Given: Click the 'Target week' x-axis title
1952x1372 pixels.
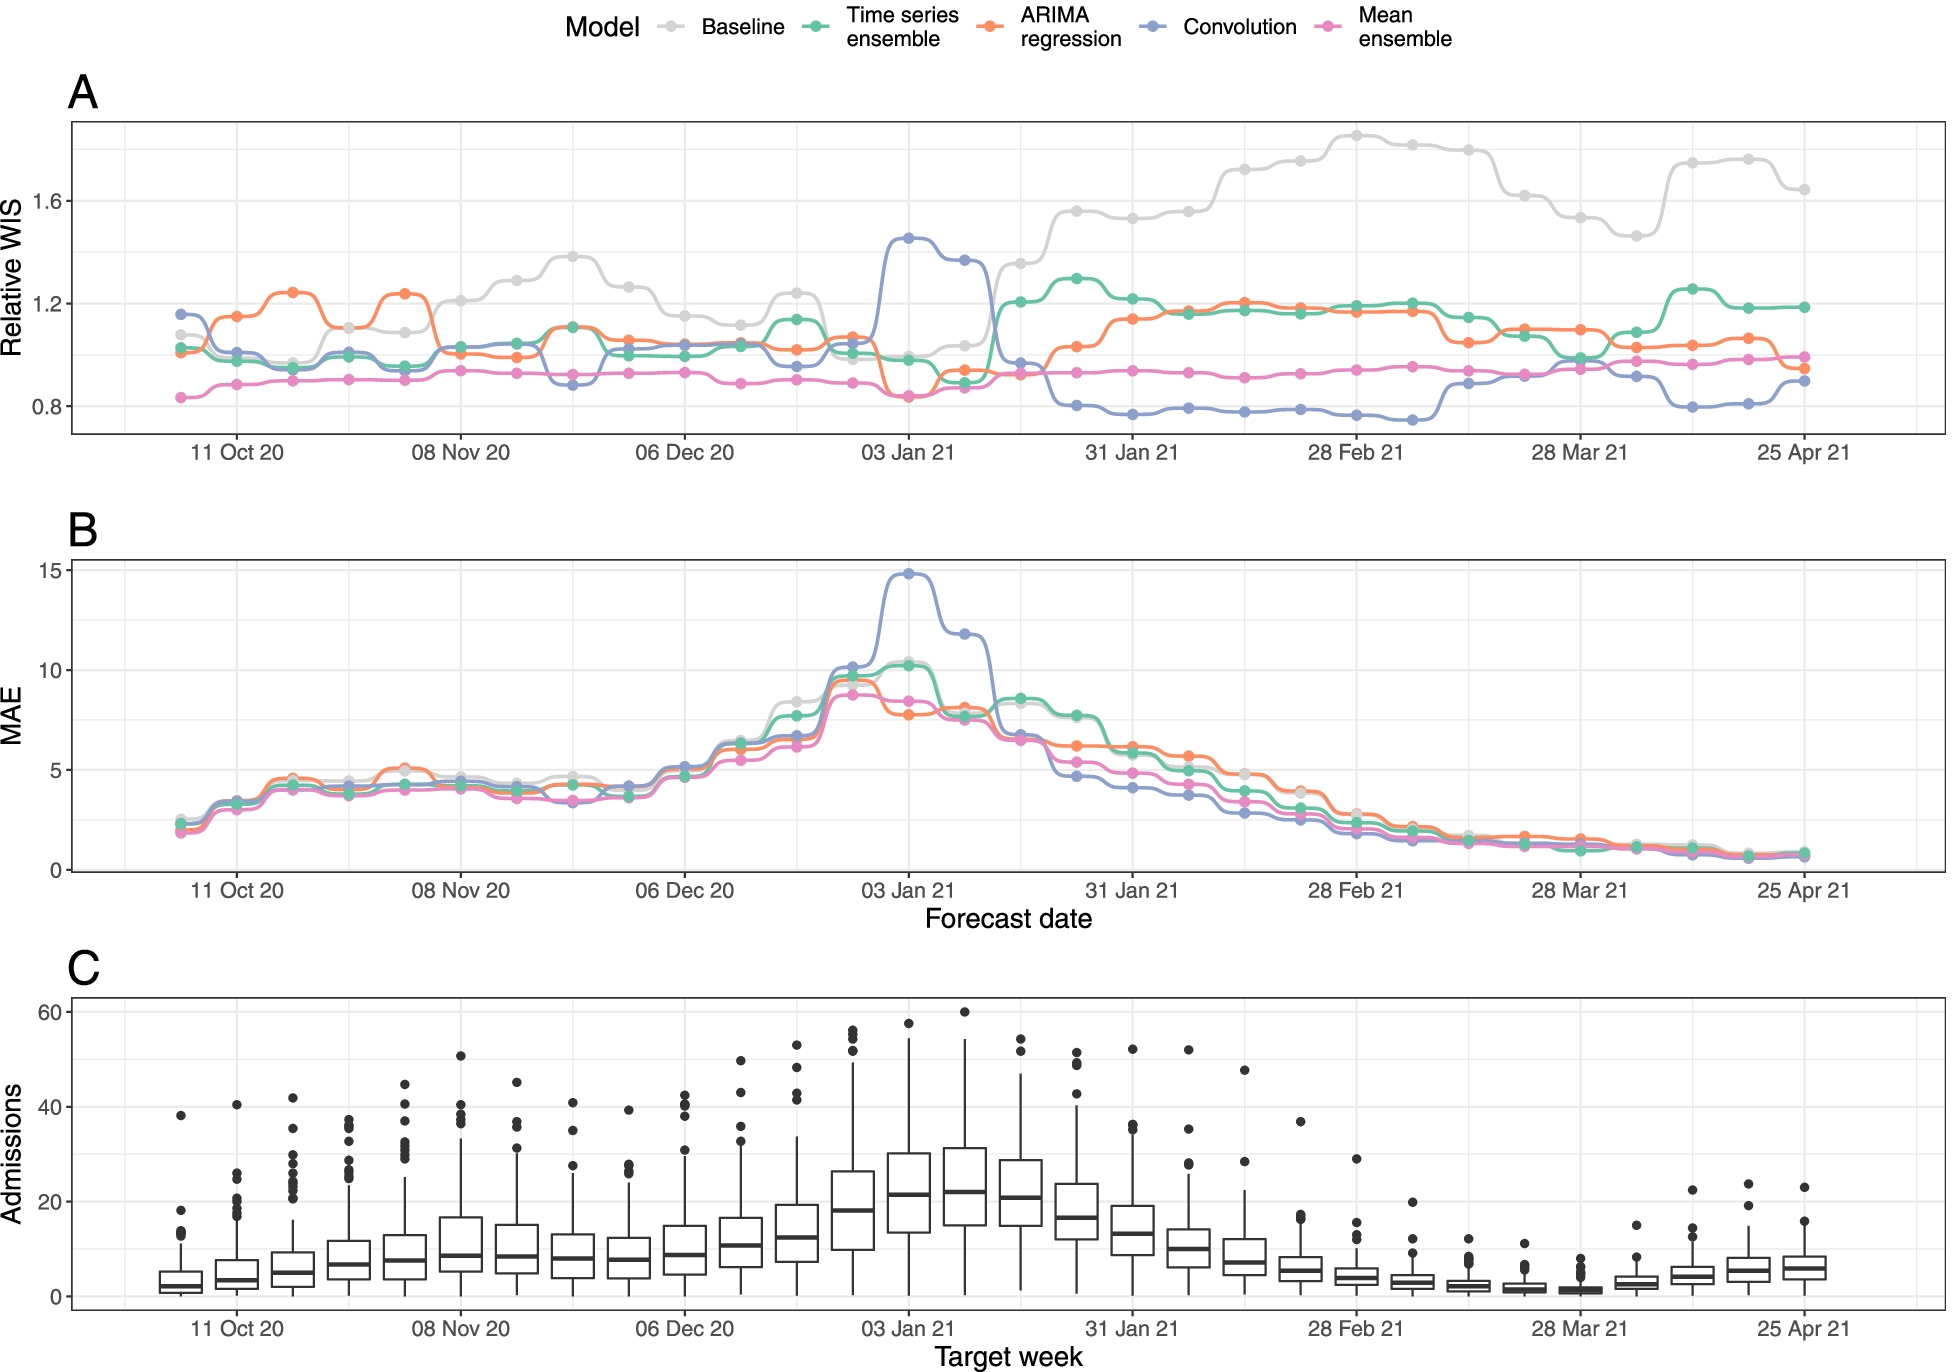Looking at the screenshot, I should pyautogui.click(x=1008, y=1357).
